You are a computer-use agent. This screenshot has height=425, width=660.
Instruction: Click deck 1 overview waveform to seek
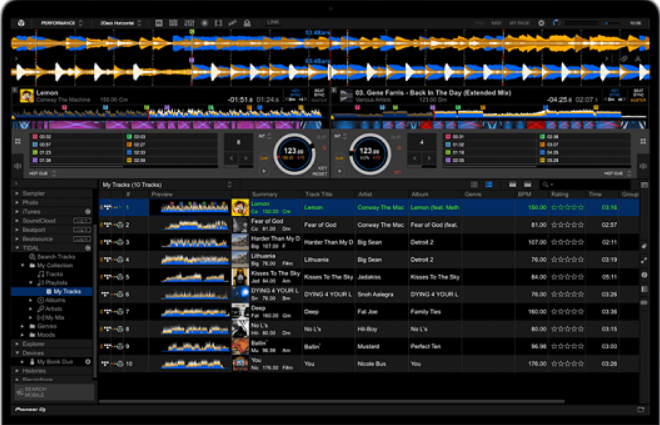[167, 113]
